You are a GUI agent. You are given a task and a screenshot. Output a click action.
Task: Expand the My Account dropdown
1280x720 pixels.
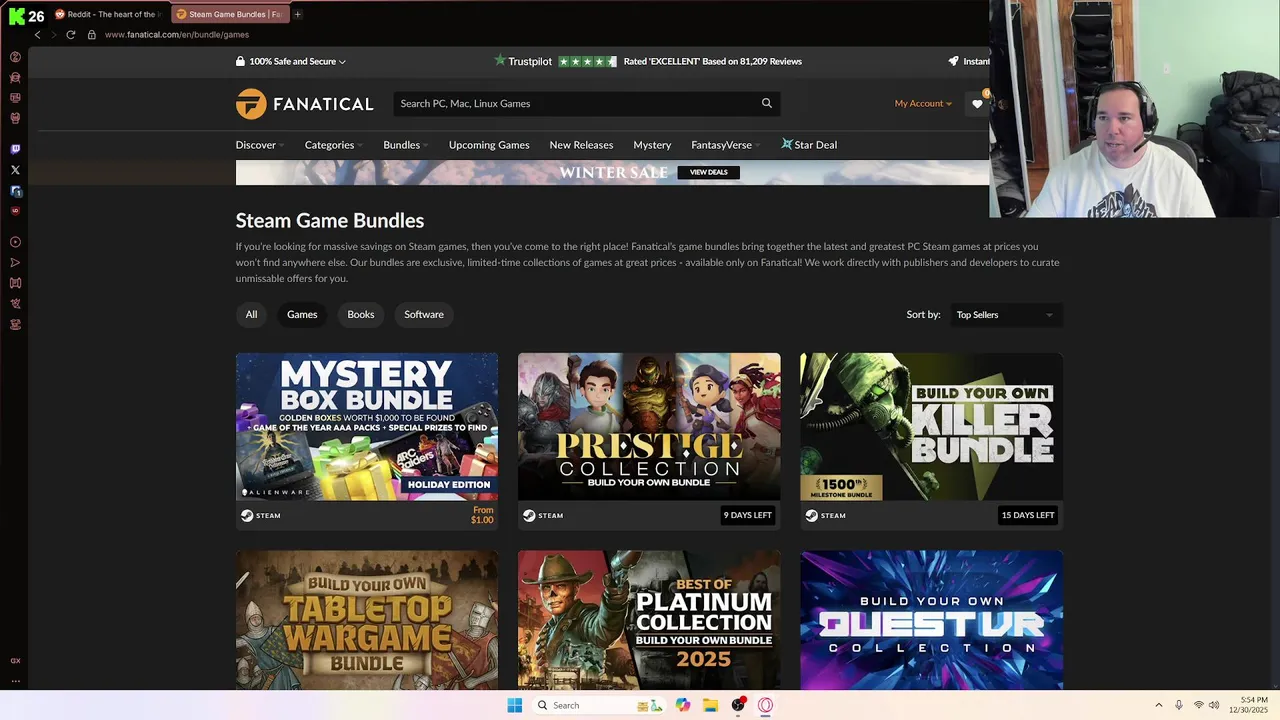pyautogui.click(x=923, y=104)
